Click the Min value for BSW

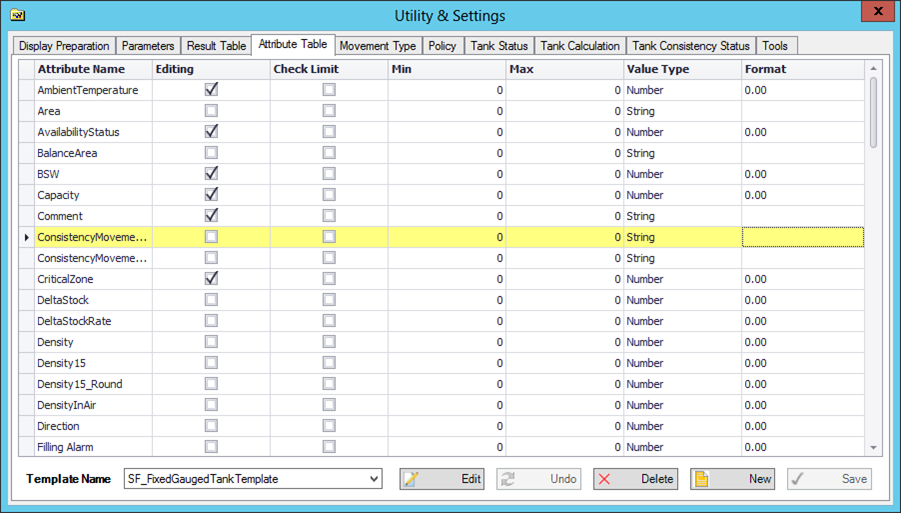447,173
